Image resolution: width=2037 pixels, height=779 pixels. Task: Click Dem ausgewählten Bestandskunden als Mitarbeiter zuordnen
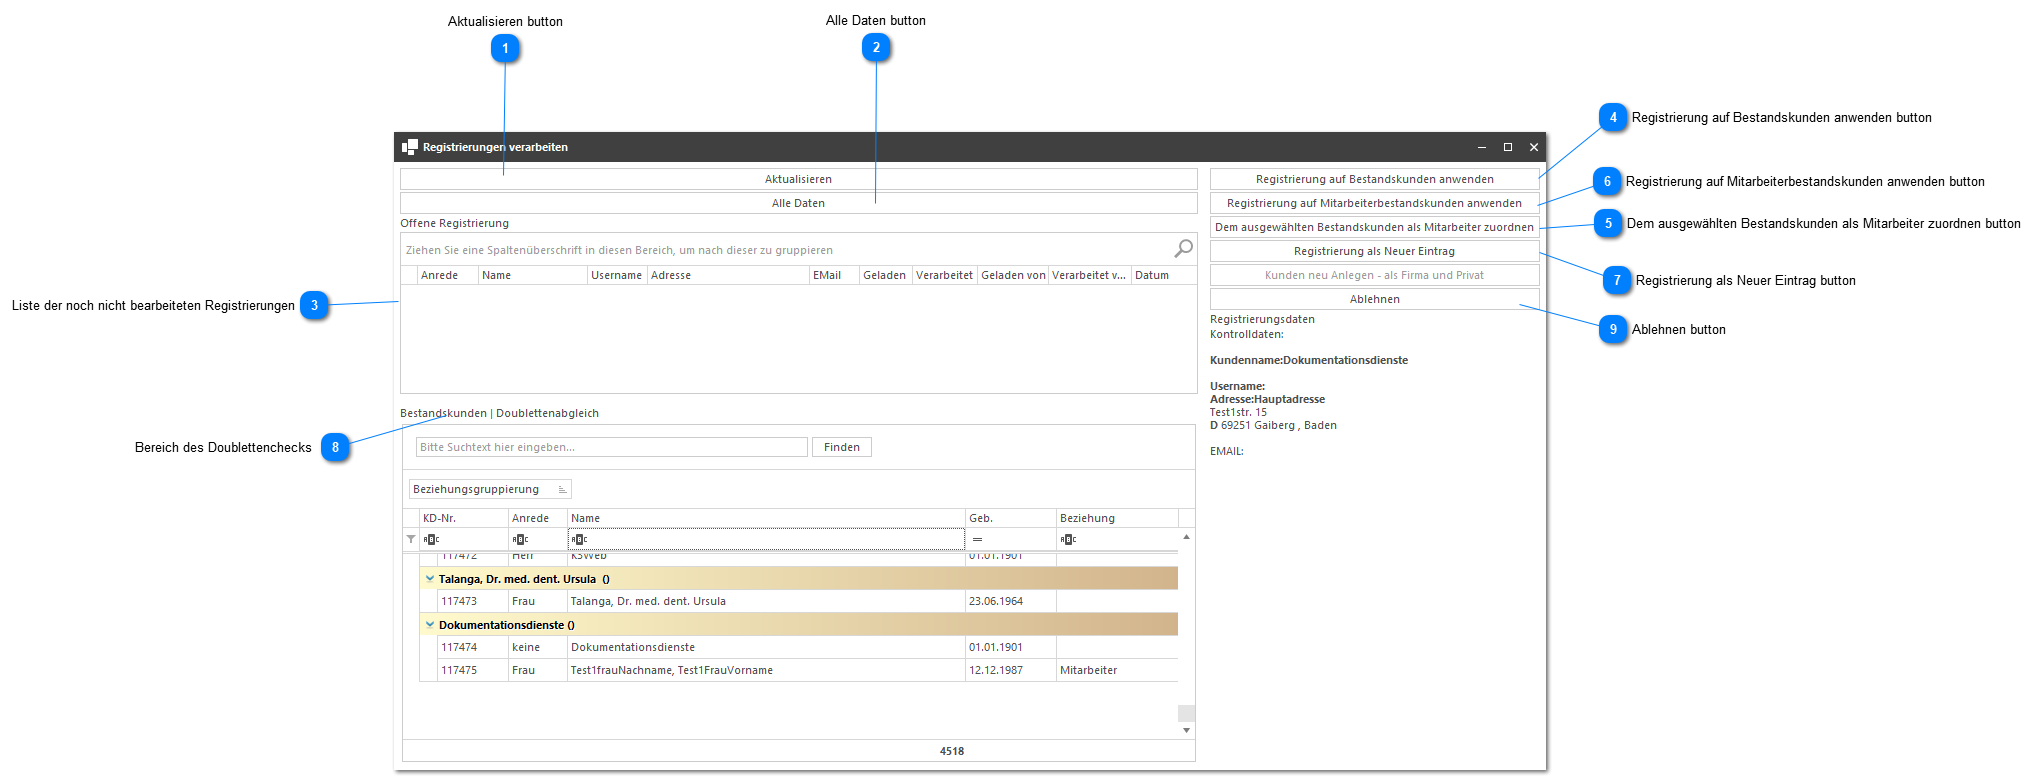pyautogui.click(x=1374, y=227)
